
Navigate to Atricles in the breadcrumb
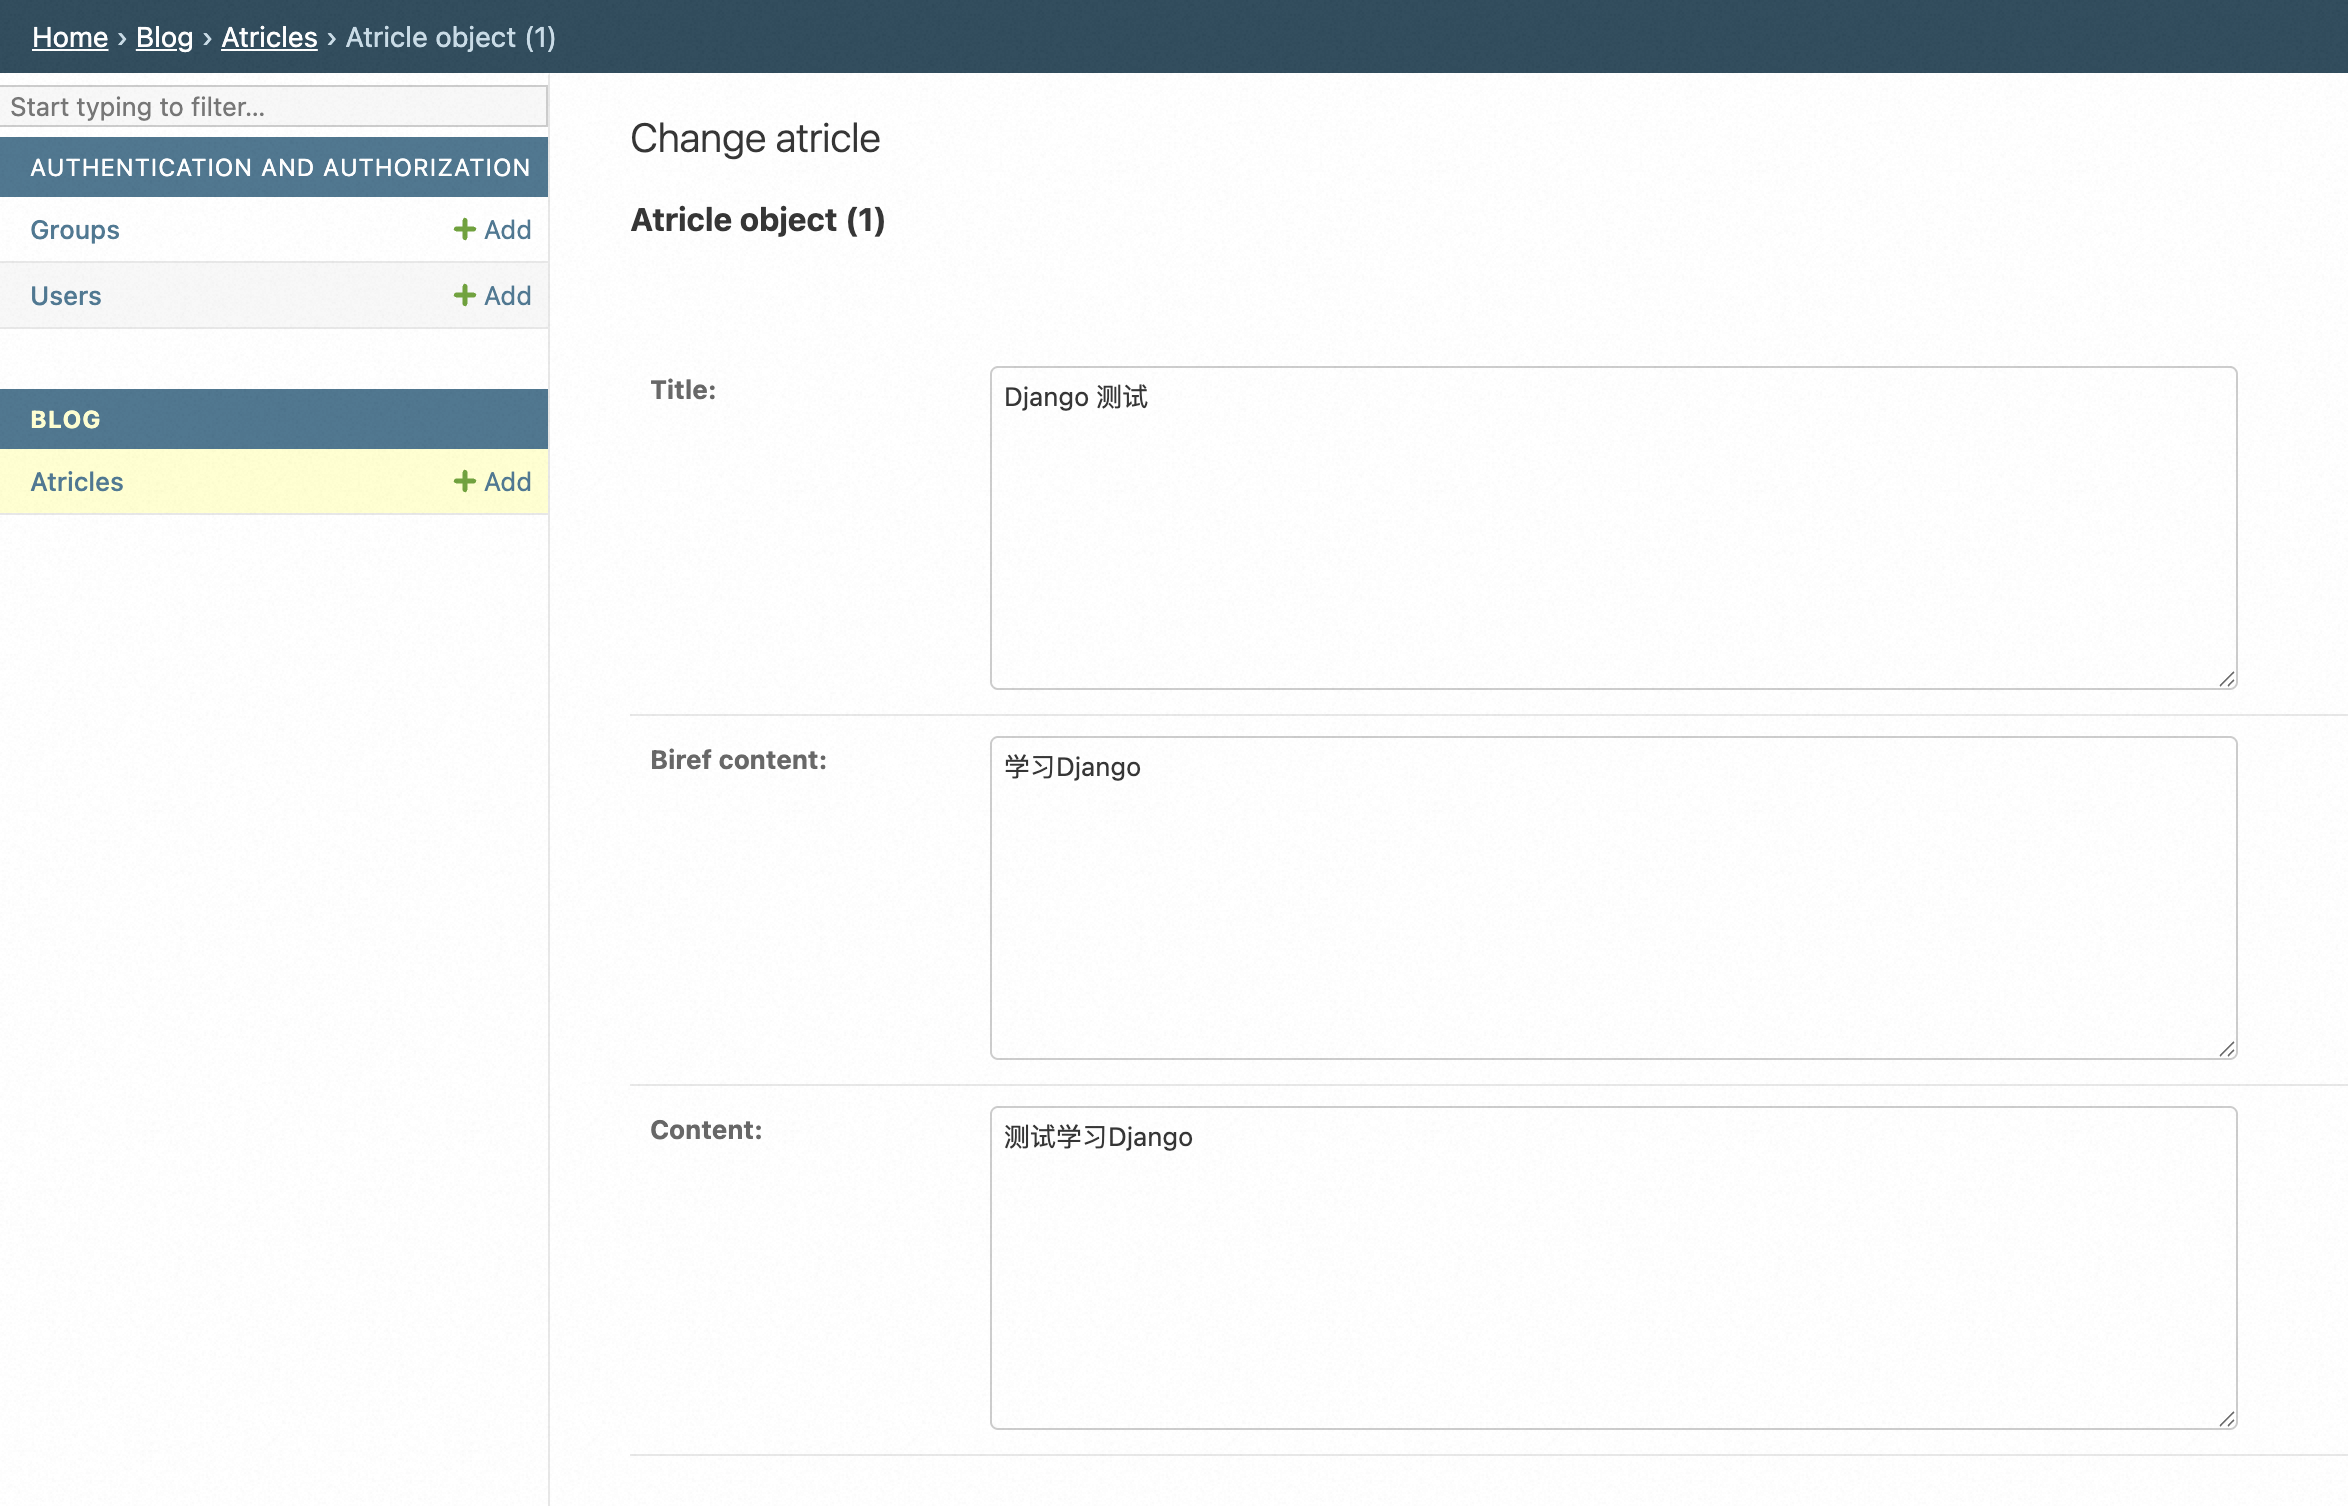point(269,37)
